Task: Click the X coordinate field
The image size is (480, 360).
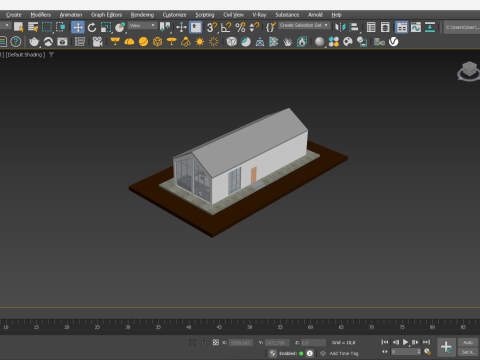Action: 241,343
